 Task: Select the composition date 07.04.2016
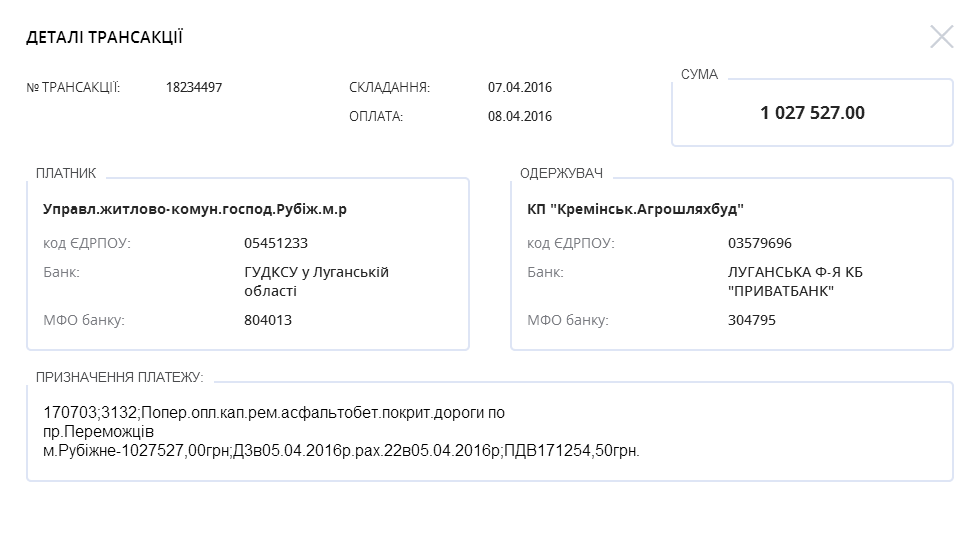520,87
